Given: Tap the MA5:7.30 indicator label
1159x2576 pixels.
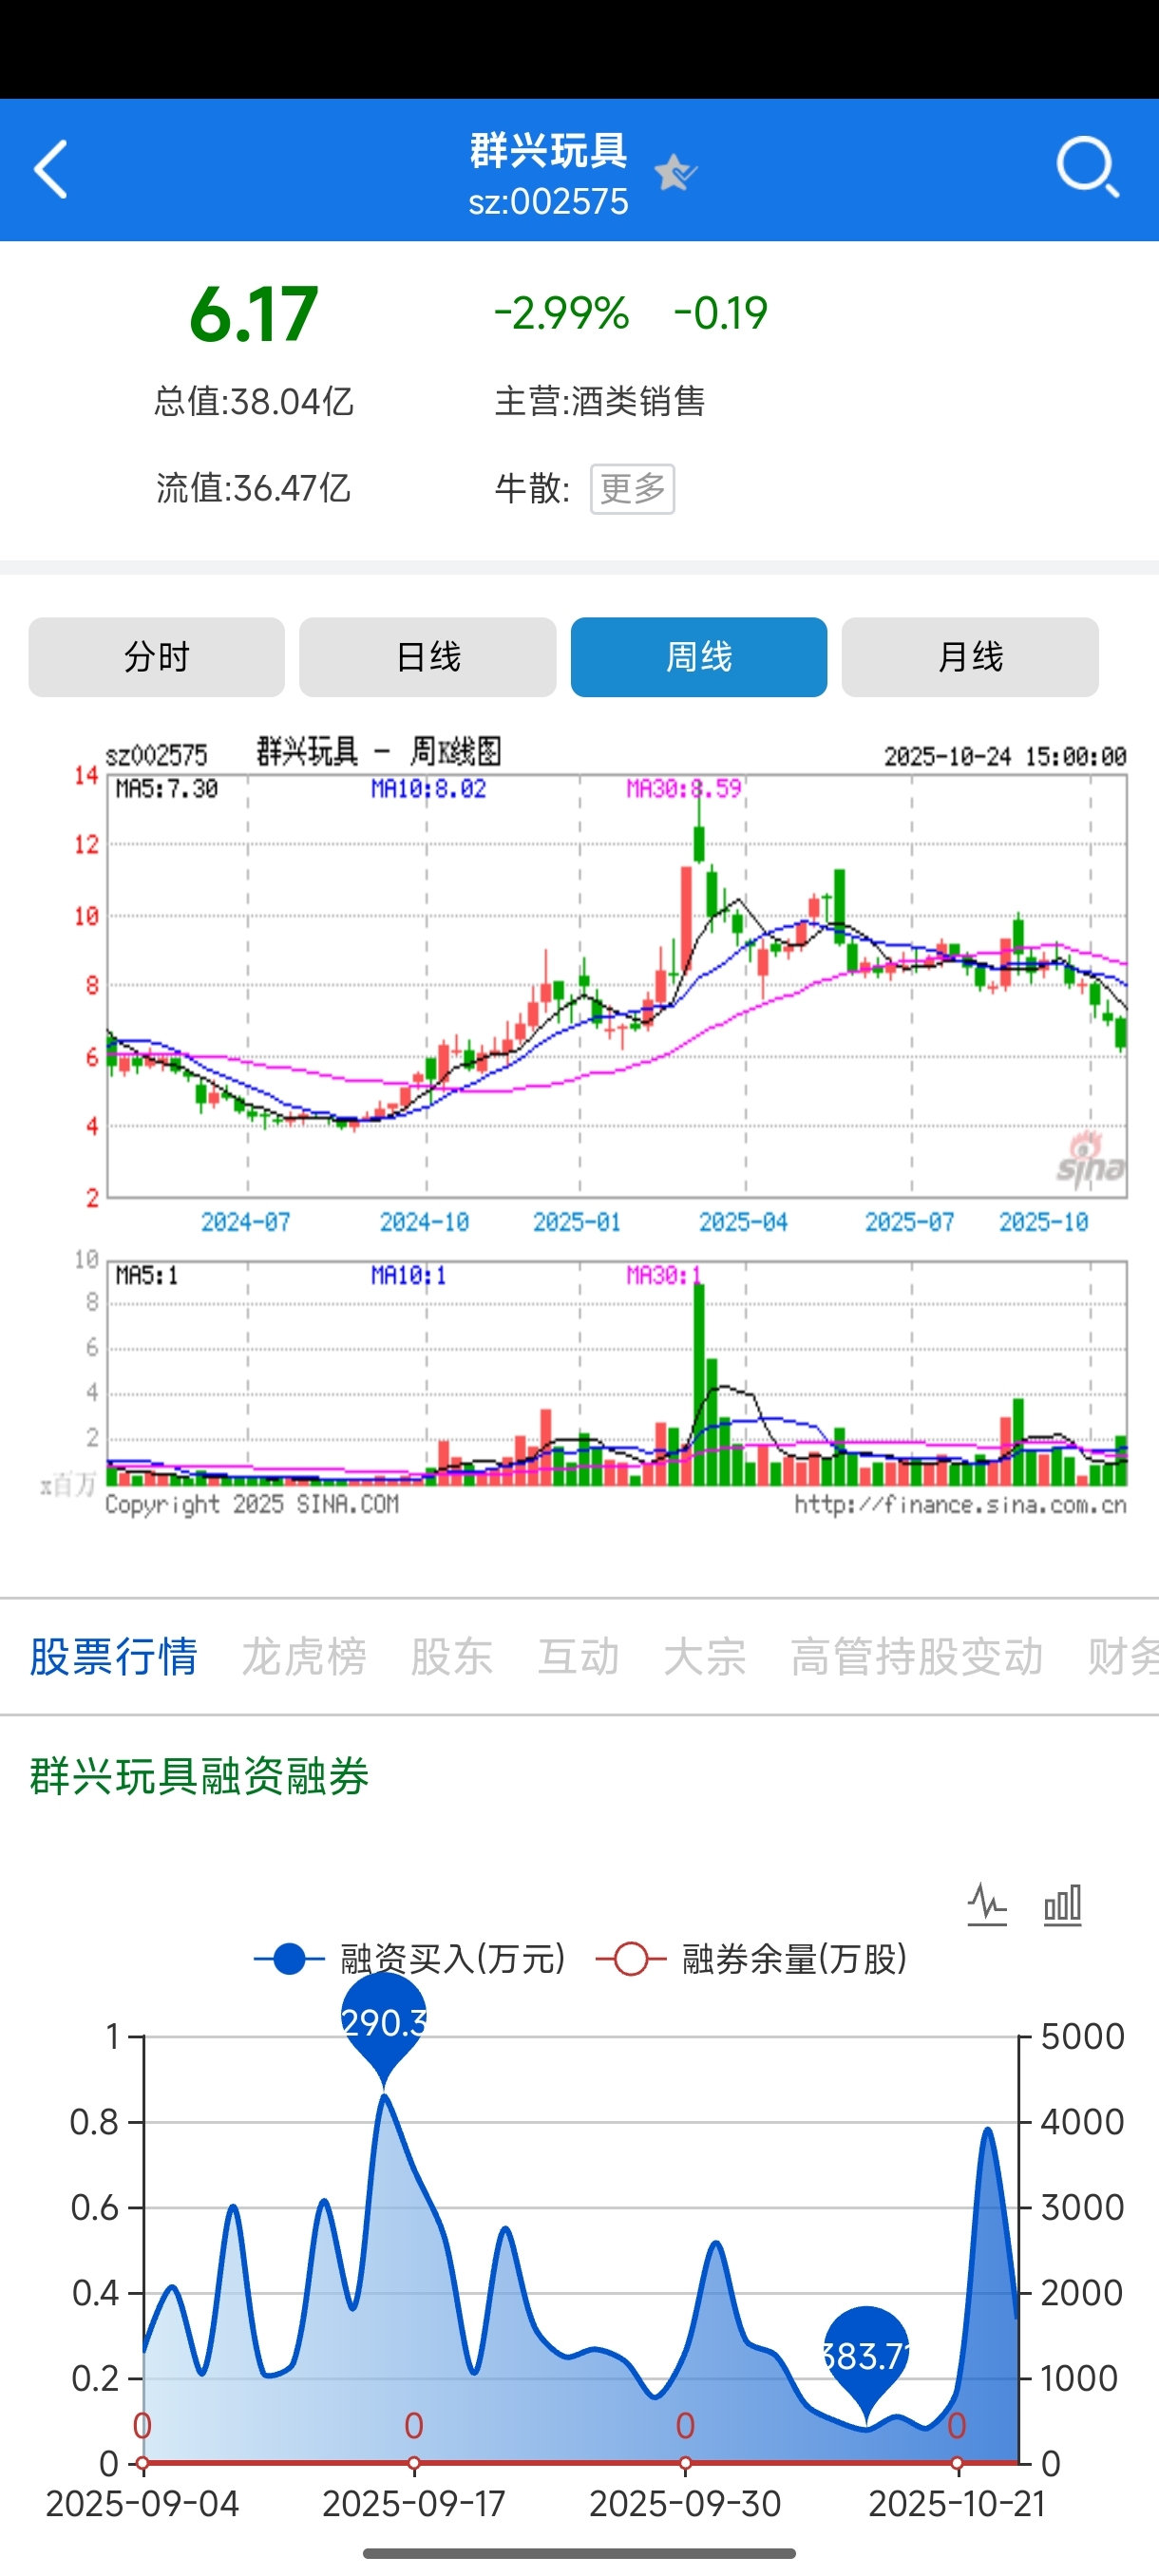Looking at the screenshot, I should [x=167, y=789].
